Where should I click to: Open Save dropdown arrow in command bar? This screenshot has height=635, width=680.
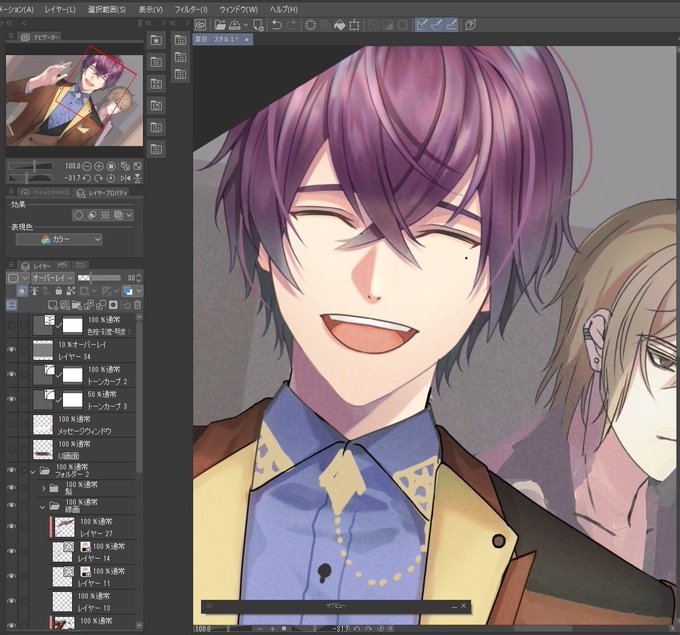[245, 25]
